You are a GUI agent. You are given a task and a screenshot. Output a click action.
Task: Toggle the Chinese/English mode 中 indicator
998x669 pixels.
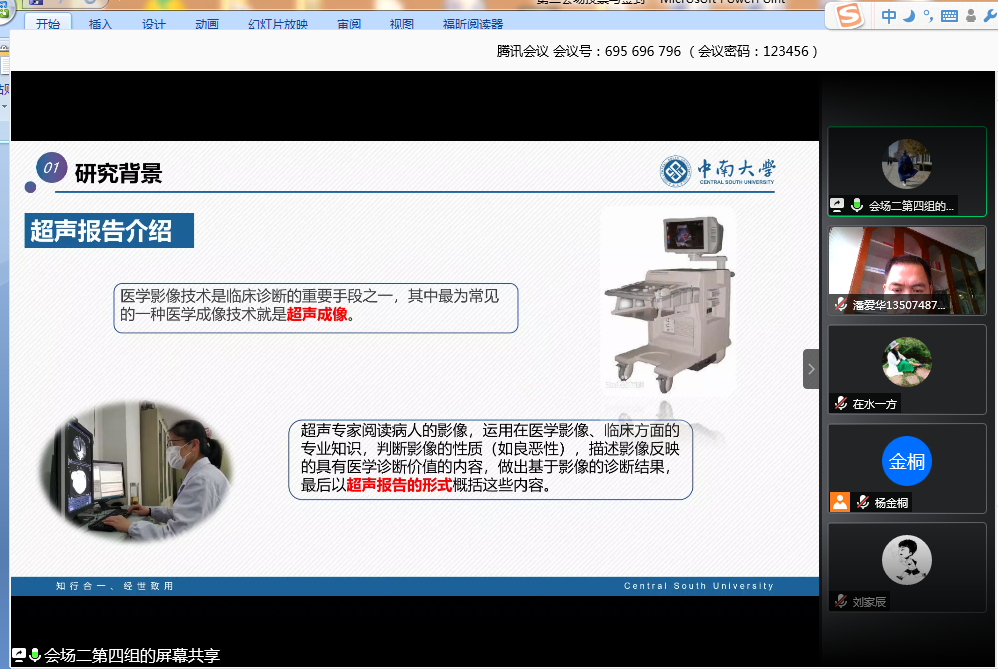pos(889,15)
